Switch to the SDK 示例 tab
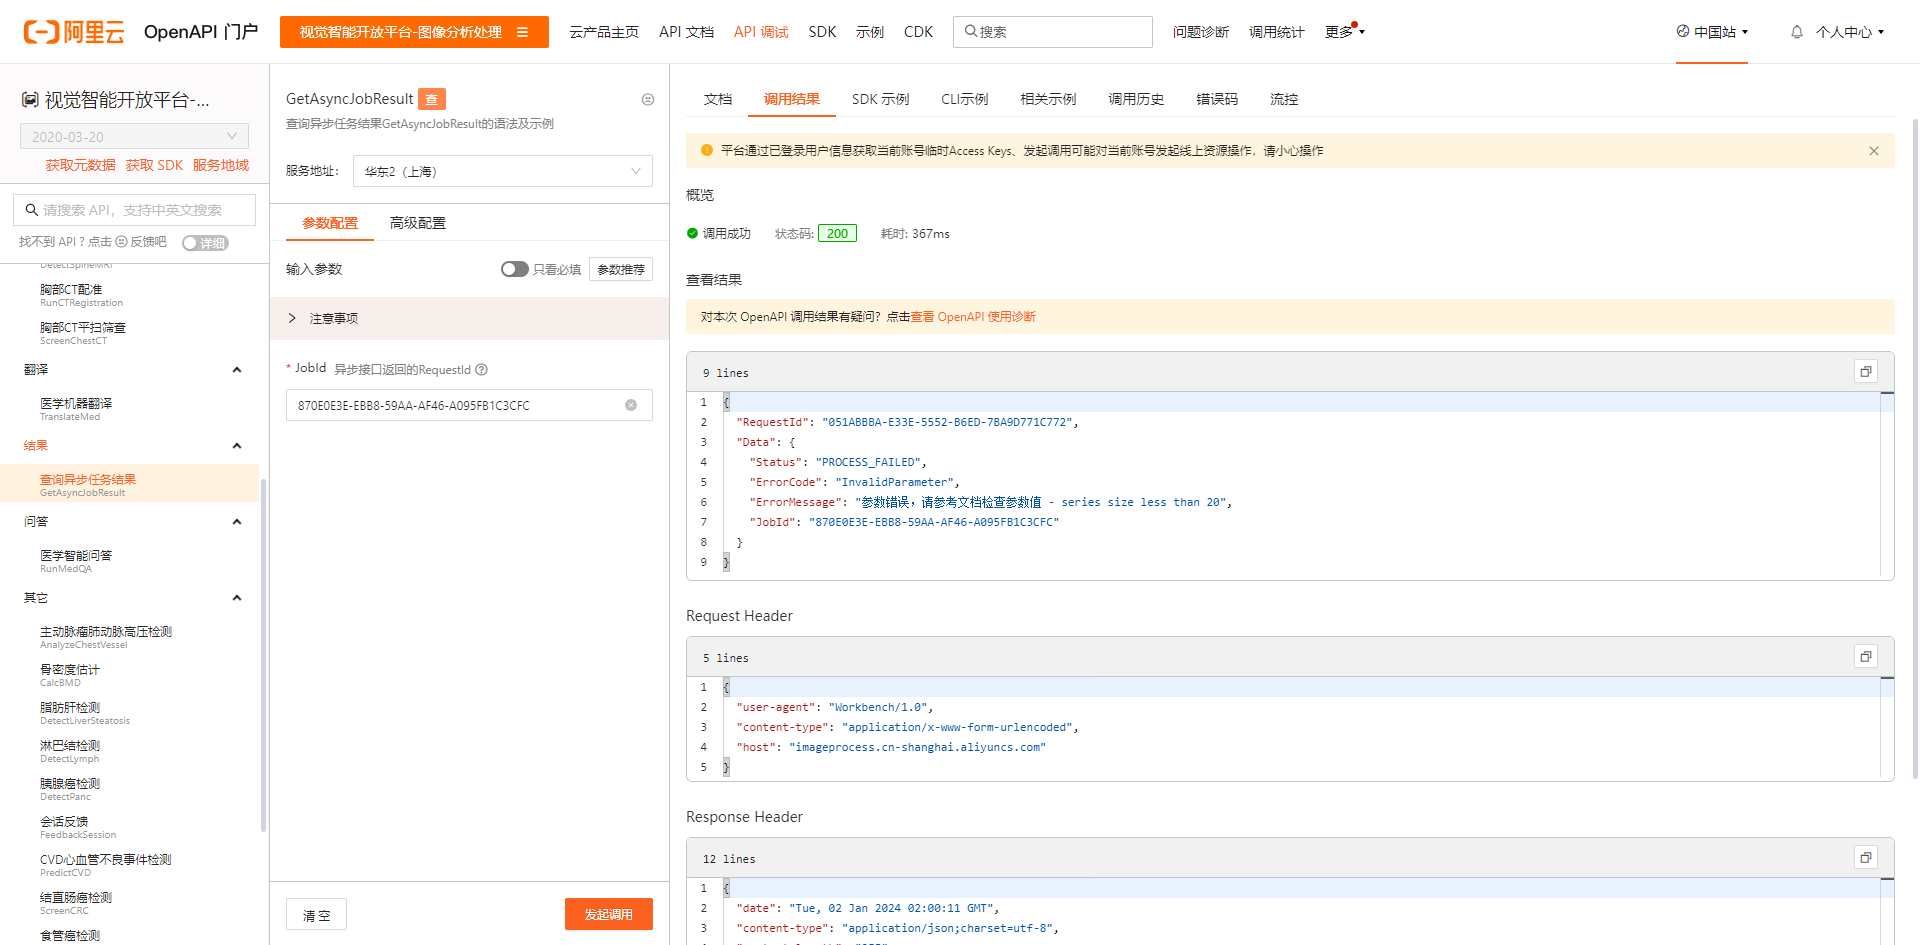The width and height of the screenshot is (1920, 945). pos(880,99)
